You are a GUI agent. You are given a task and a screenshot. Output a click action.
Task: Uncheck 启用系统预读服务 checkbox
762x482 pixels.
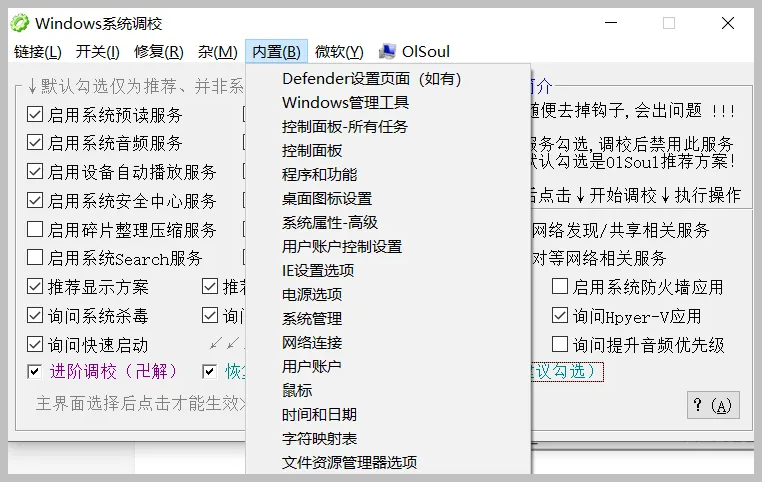coord(35,115)
